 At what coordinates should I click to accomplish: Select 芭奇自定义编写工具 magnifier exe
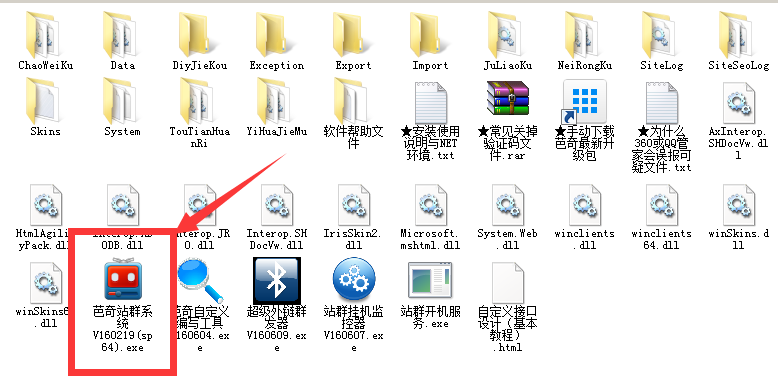tap(200, 281)
